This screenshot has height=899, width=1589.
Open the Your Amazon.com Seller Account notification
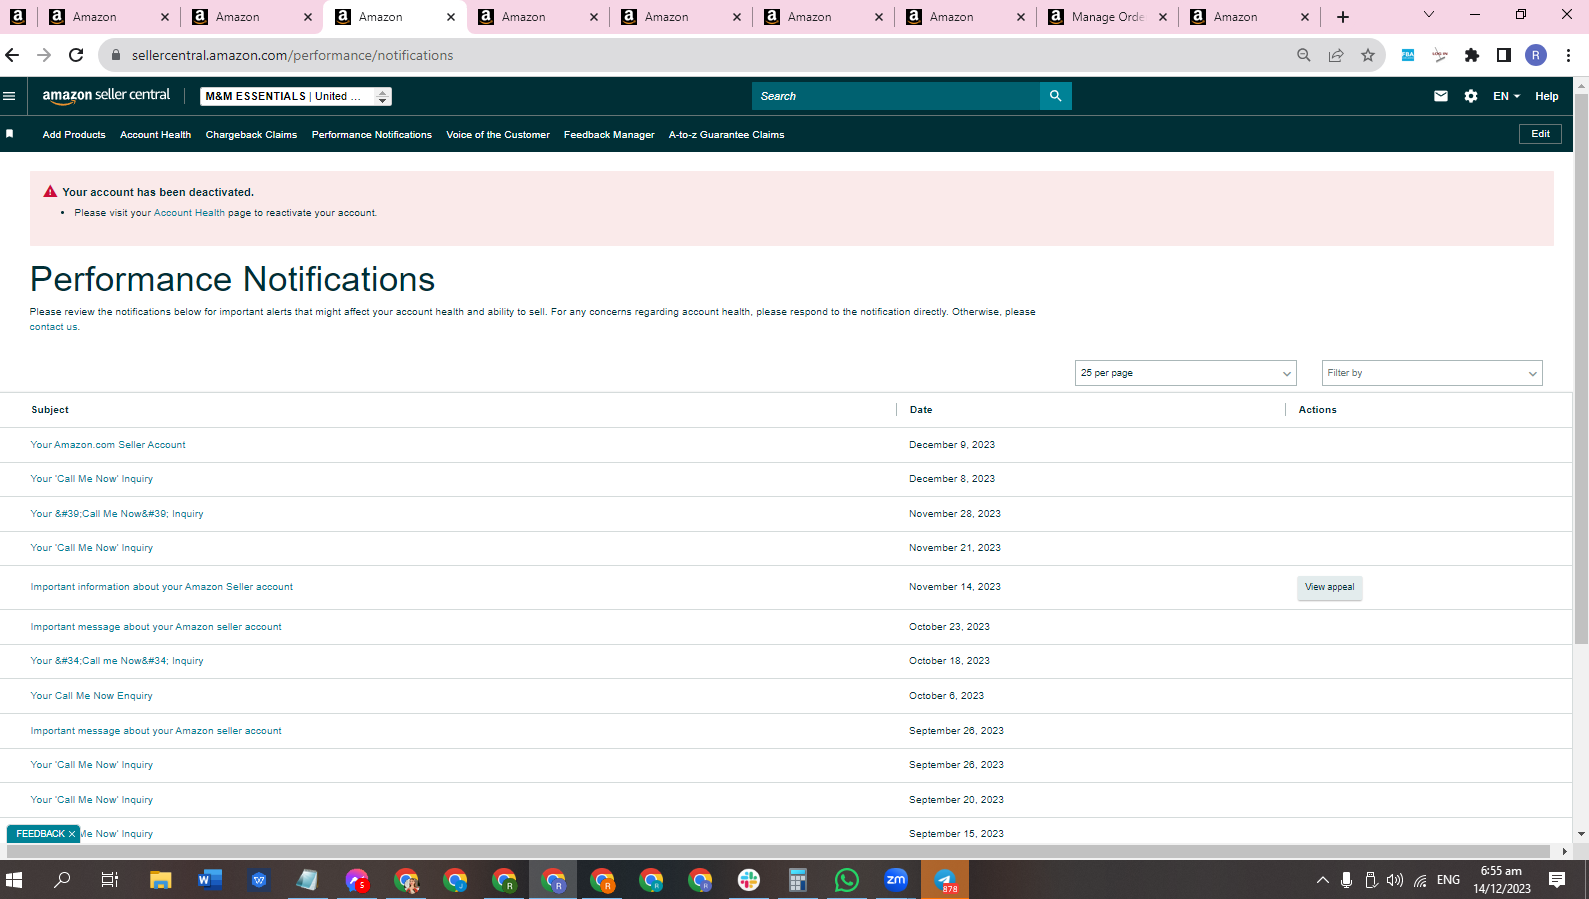pos(108,445)
